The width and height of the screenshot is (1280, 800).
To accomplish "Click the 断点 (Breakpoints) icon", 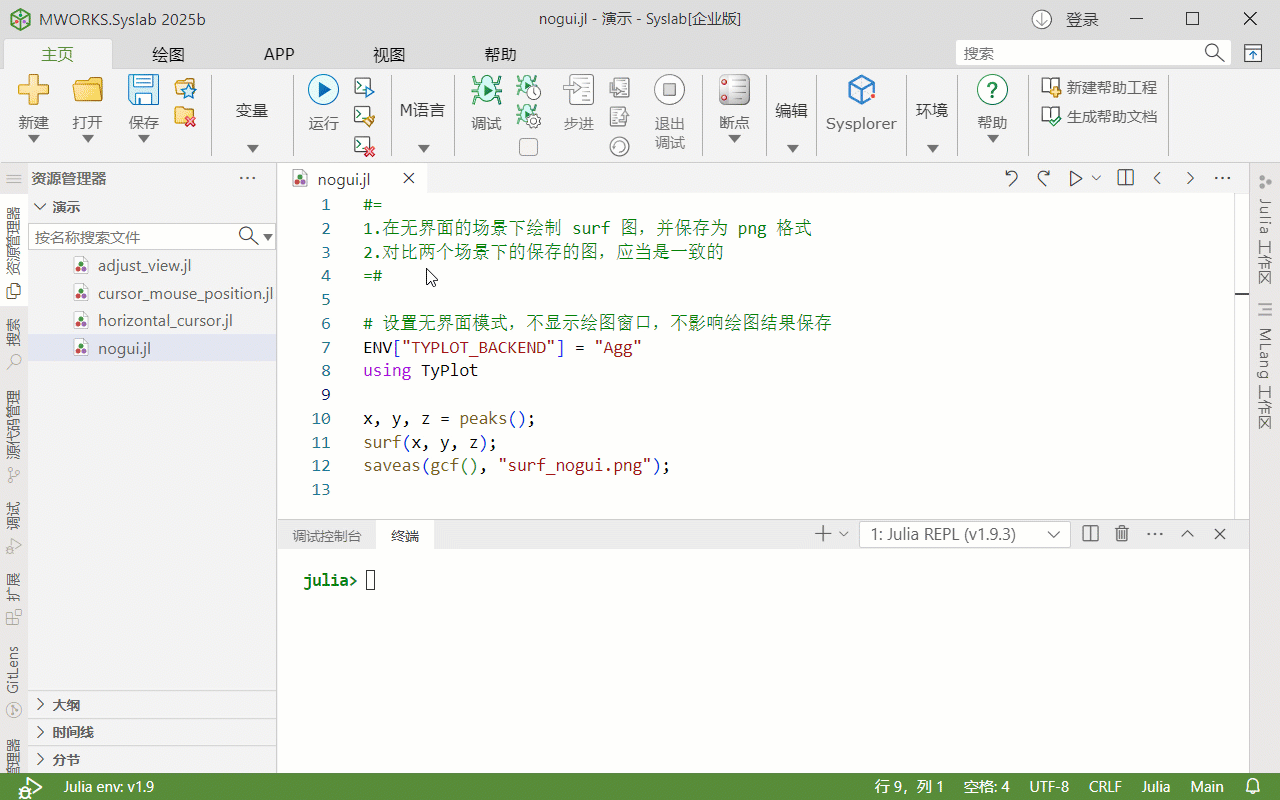I will point(734,90).
